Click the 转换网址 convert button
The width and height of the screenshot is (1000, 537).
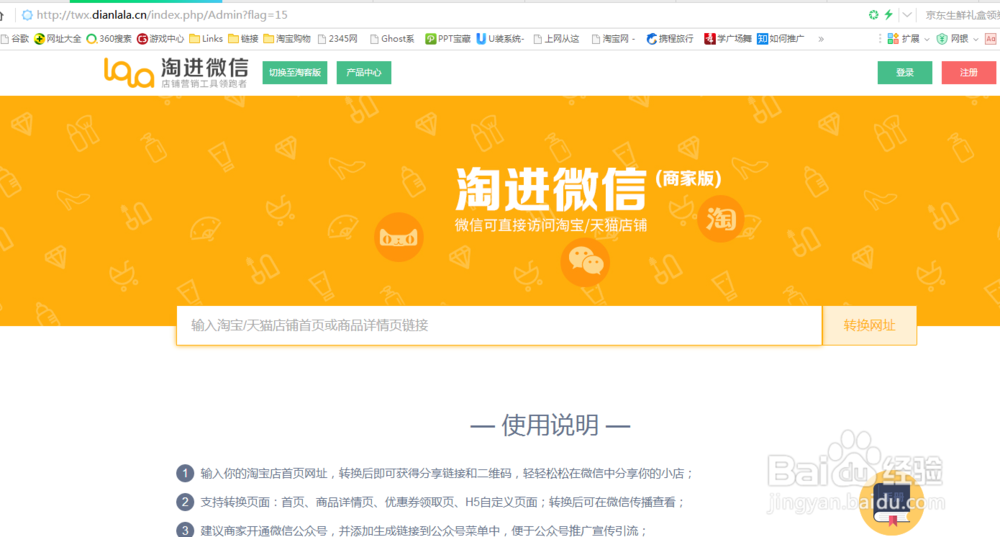tap(870, 325)
